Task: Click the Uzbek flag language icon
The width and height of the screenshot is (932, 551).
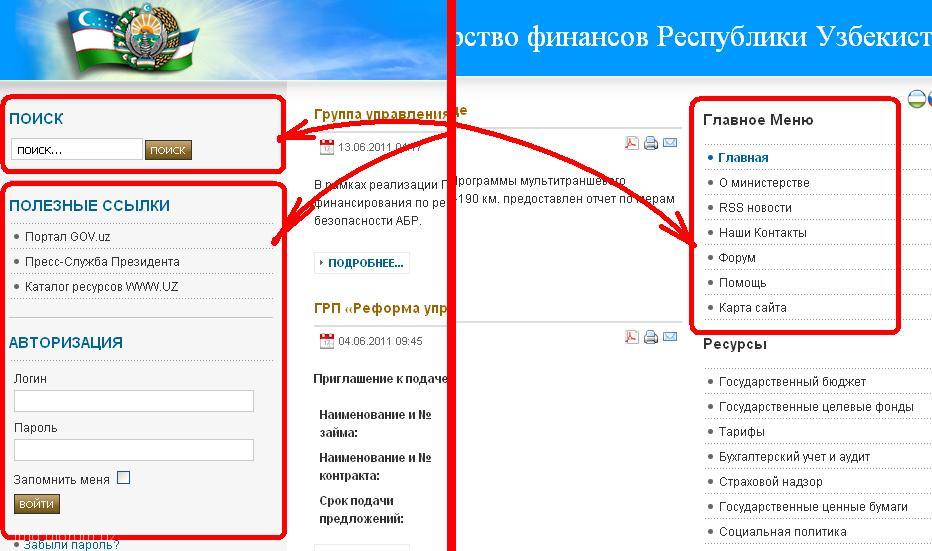Action: [916, 99]
